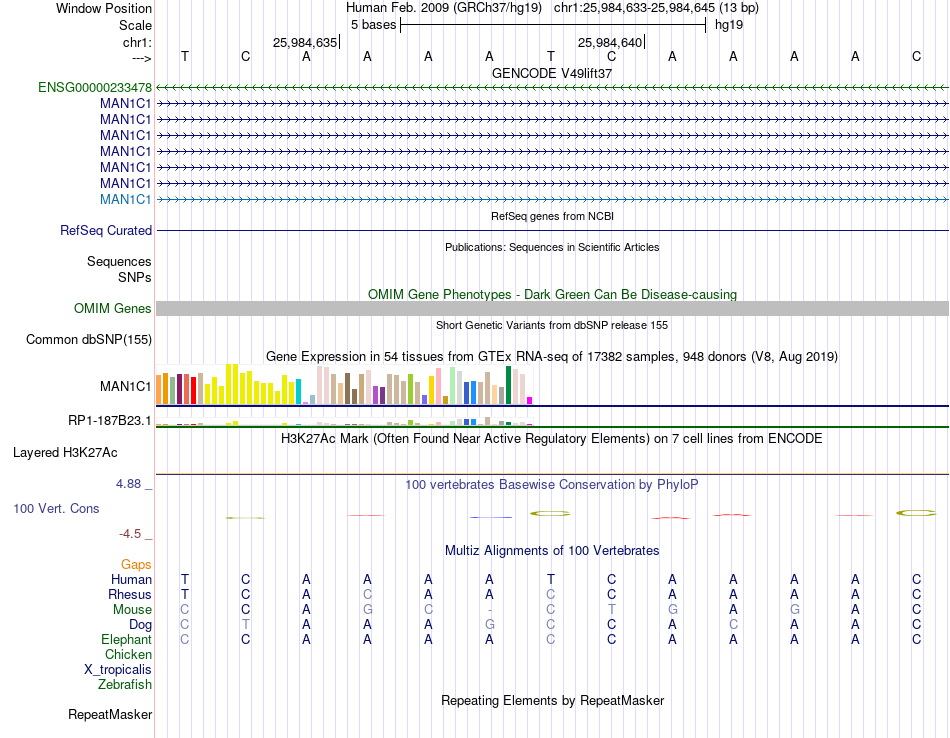Click the Scale label
950x738 pixels.
coord(135,25)
